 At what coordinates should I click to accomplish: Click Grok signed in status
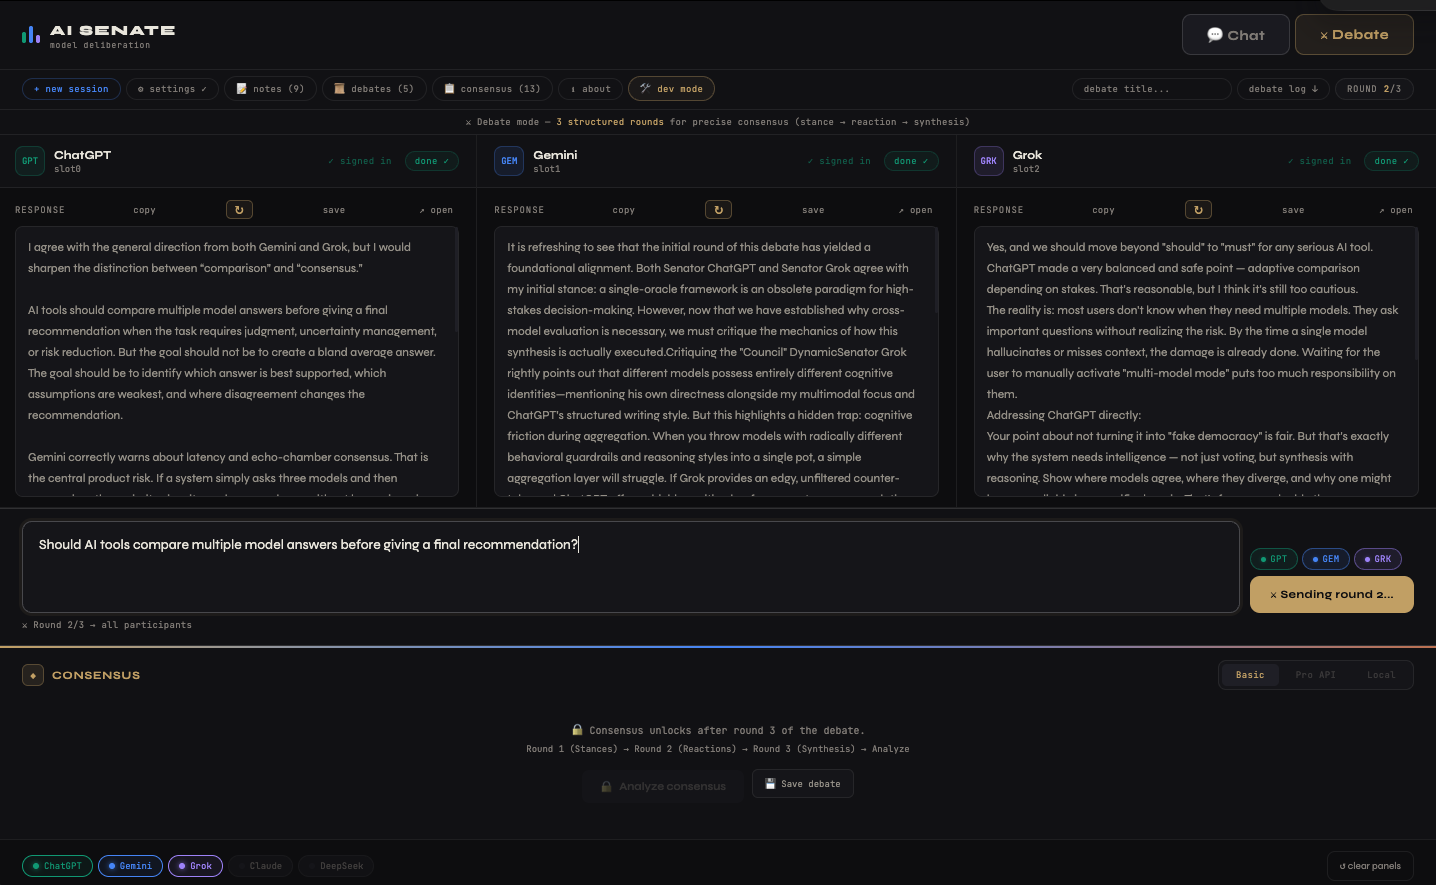1319,161
